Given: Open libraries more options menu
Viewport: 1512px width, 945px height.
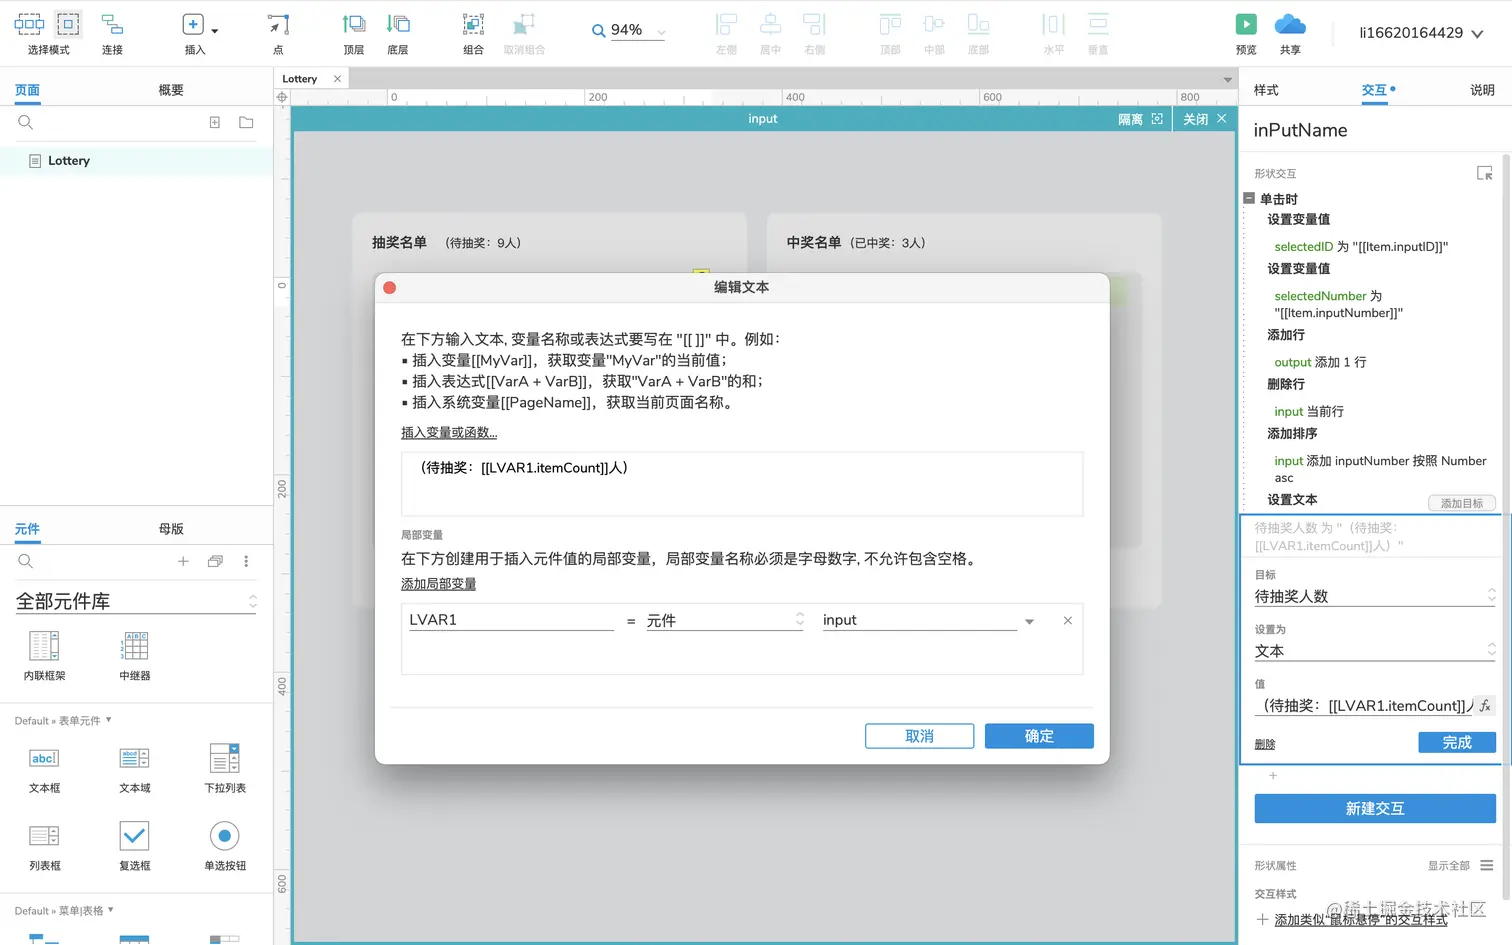Looking at the screenshot, I should (246, 561).
